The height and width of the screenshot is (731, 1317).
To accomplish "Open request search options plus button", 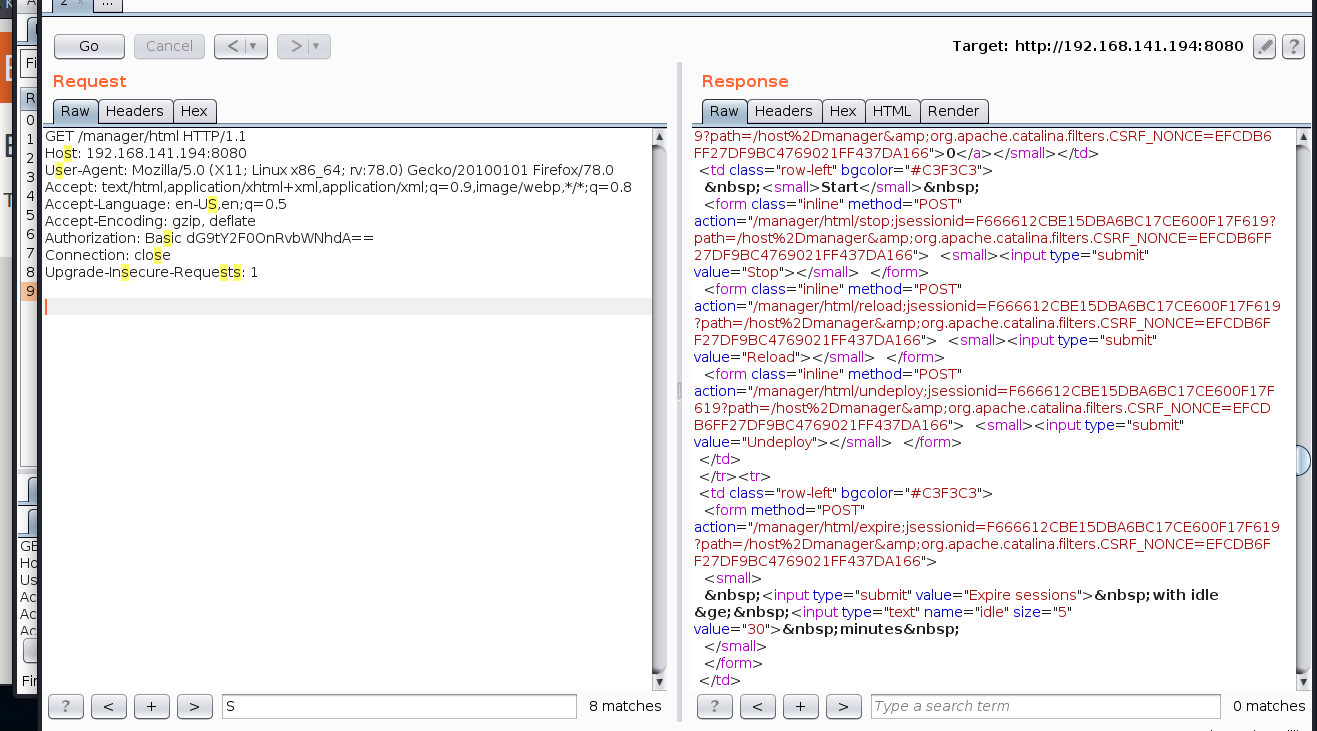I will click(151, 706).
